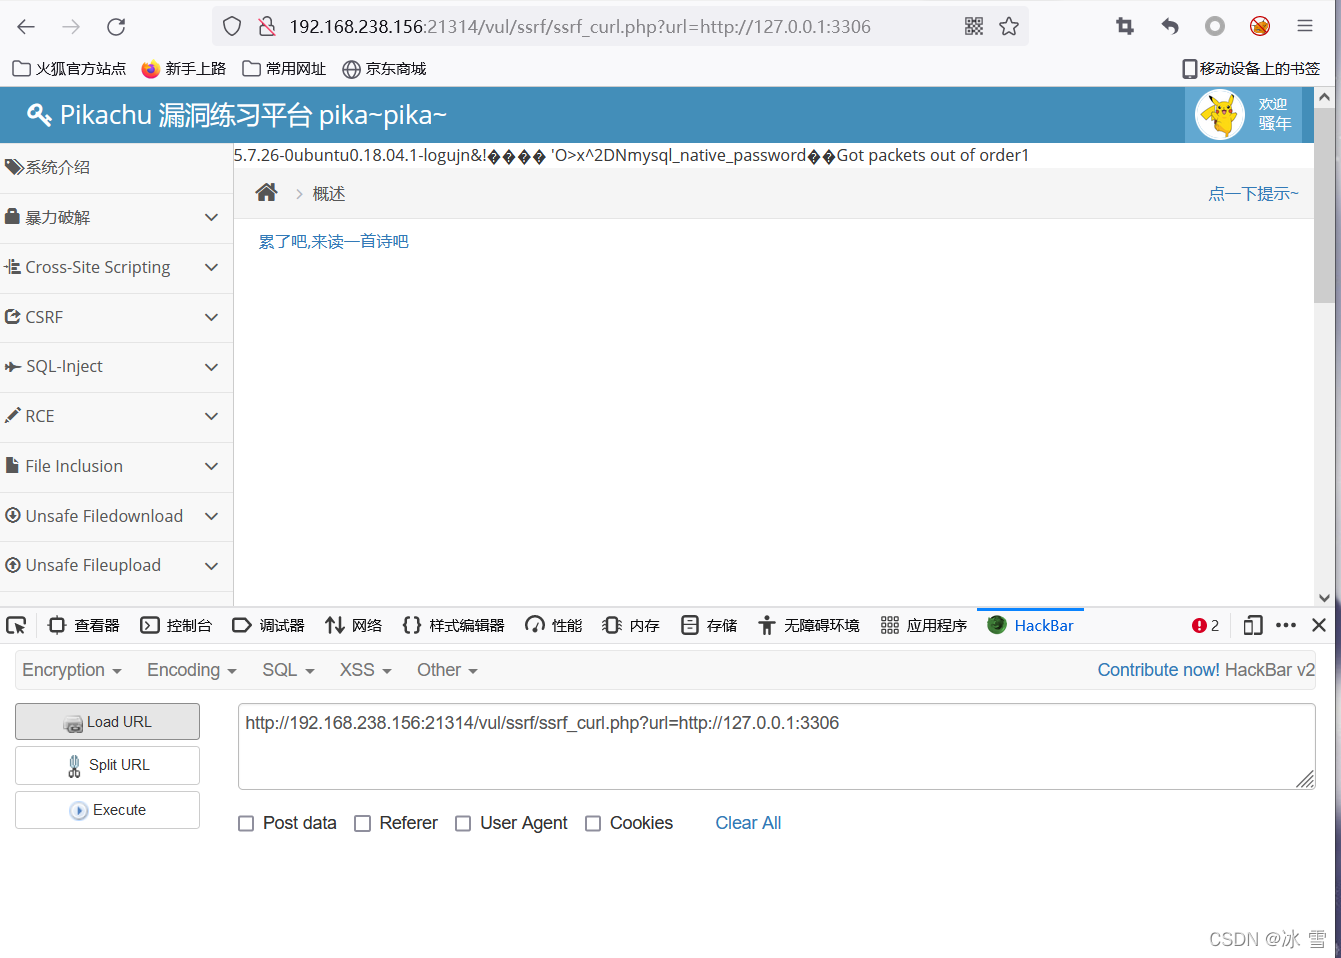Image resolution: width=1341 pixels, height=958 pixels.
Task: Expand the RCE sidebar section
Action: click(x=116, y=417)
